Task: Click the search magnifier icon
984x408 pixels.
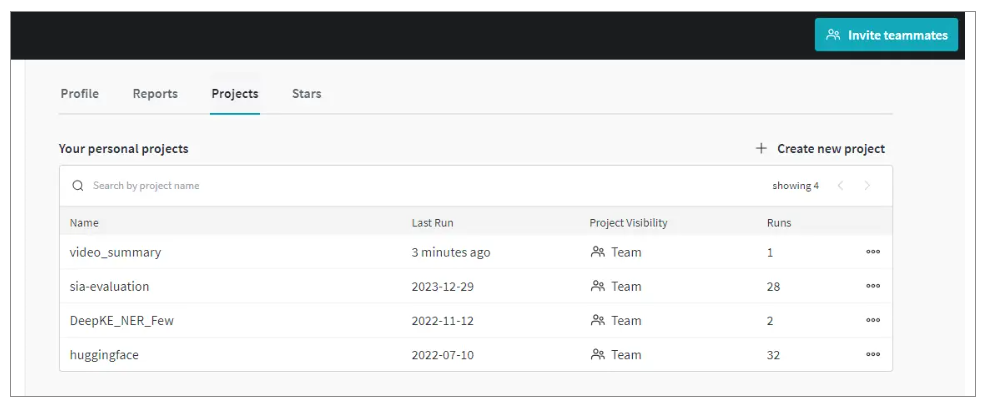Action: [x=78, y=186]
